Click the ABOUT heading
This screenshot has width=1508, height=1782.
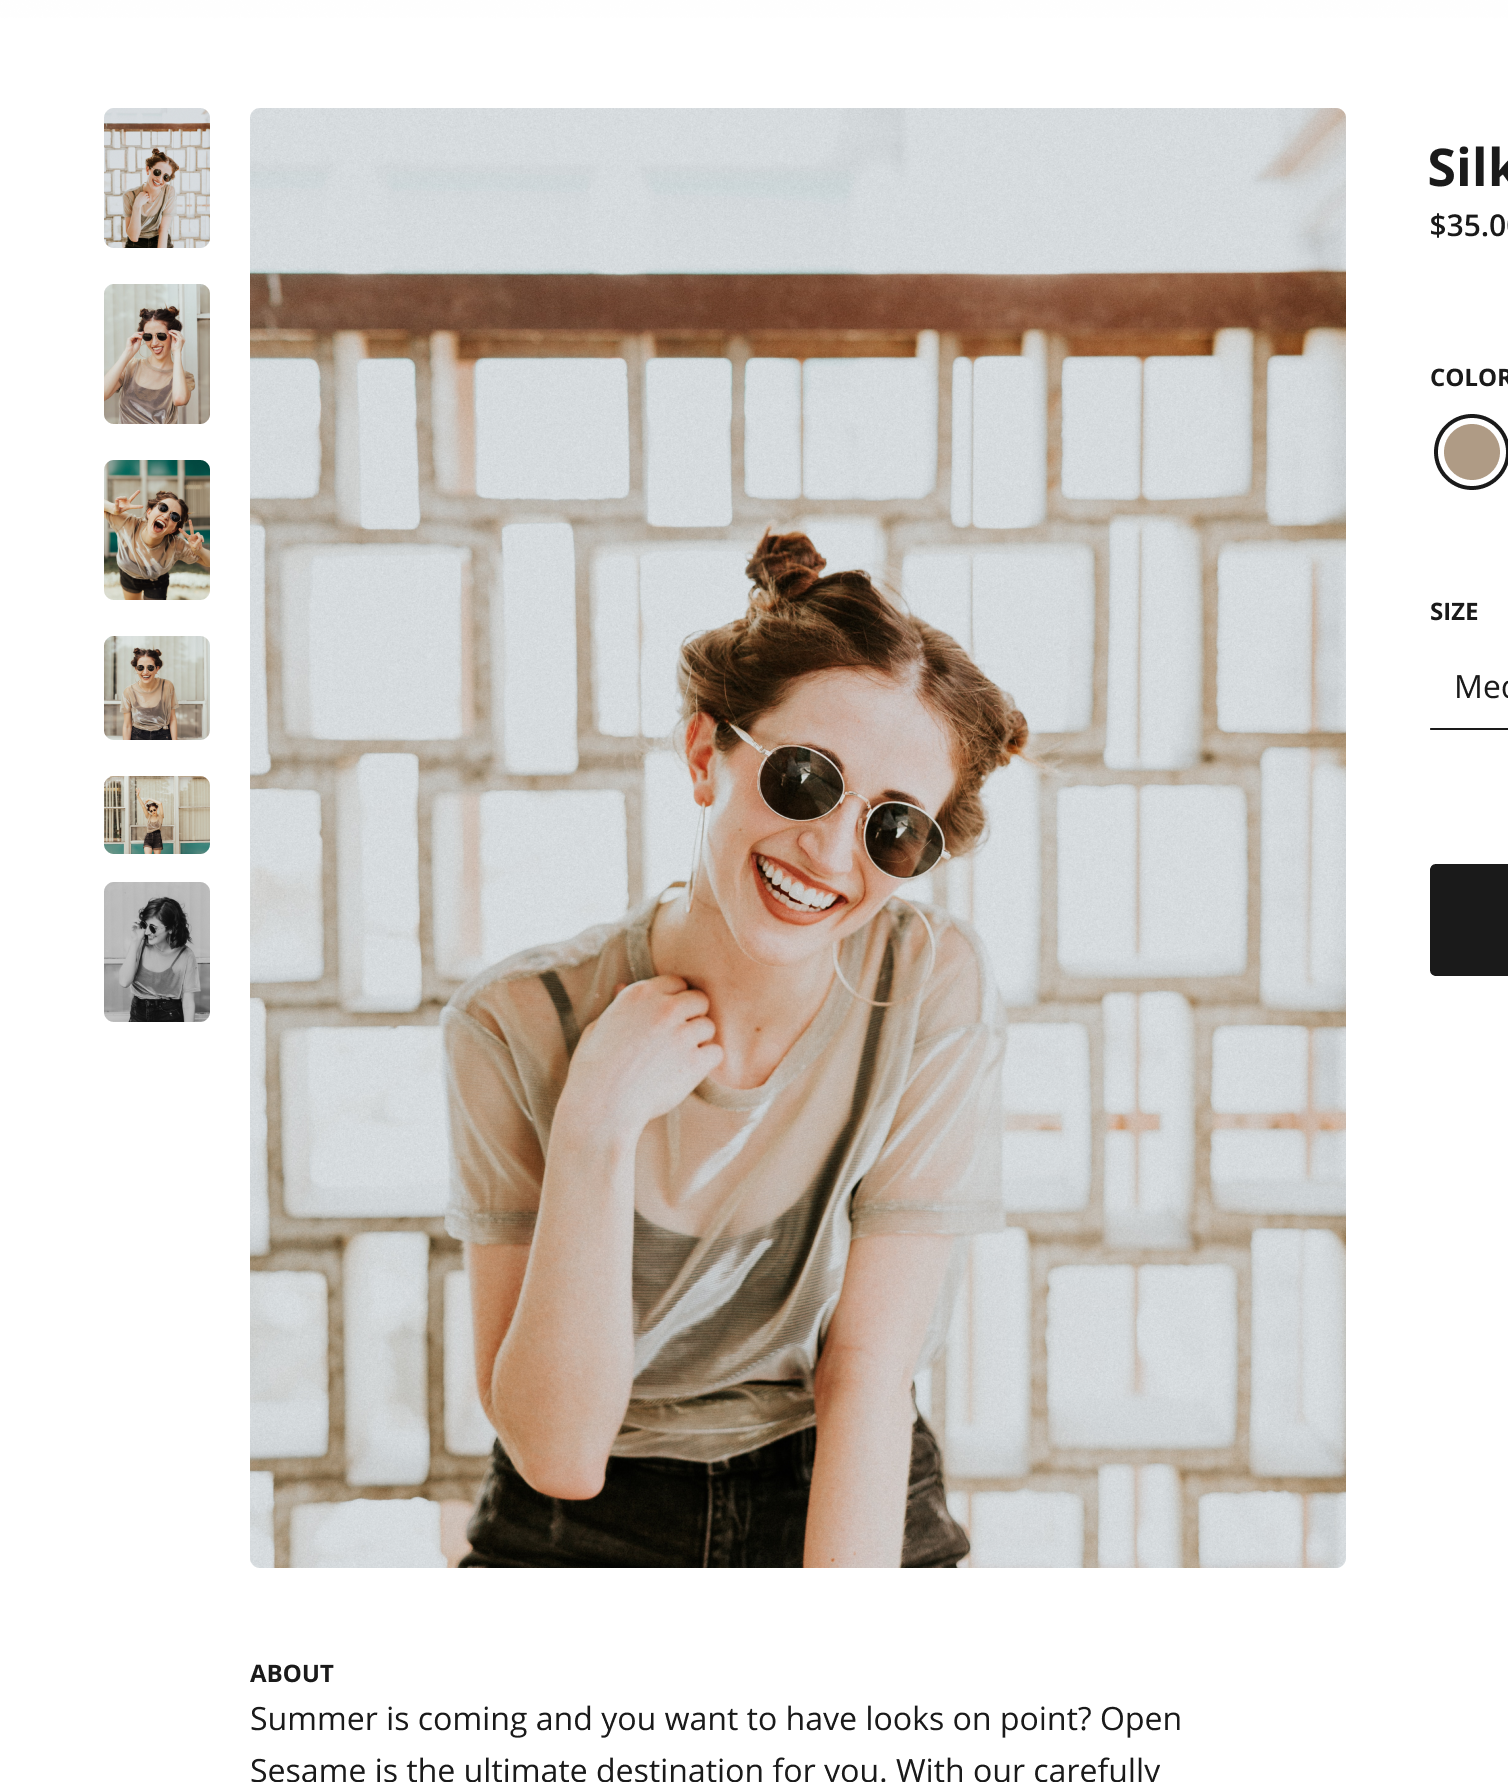click(292, 1673)
